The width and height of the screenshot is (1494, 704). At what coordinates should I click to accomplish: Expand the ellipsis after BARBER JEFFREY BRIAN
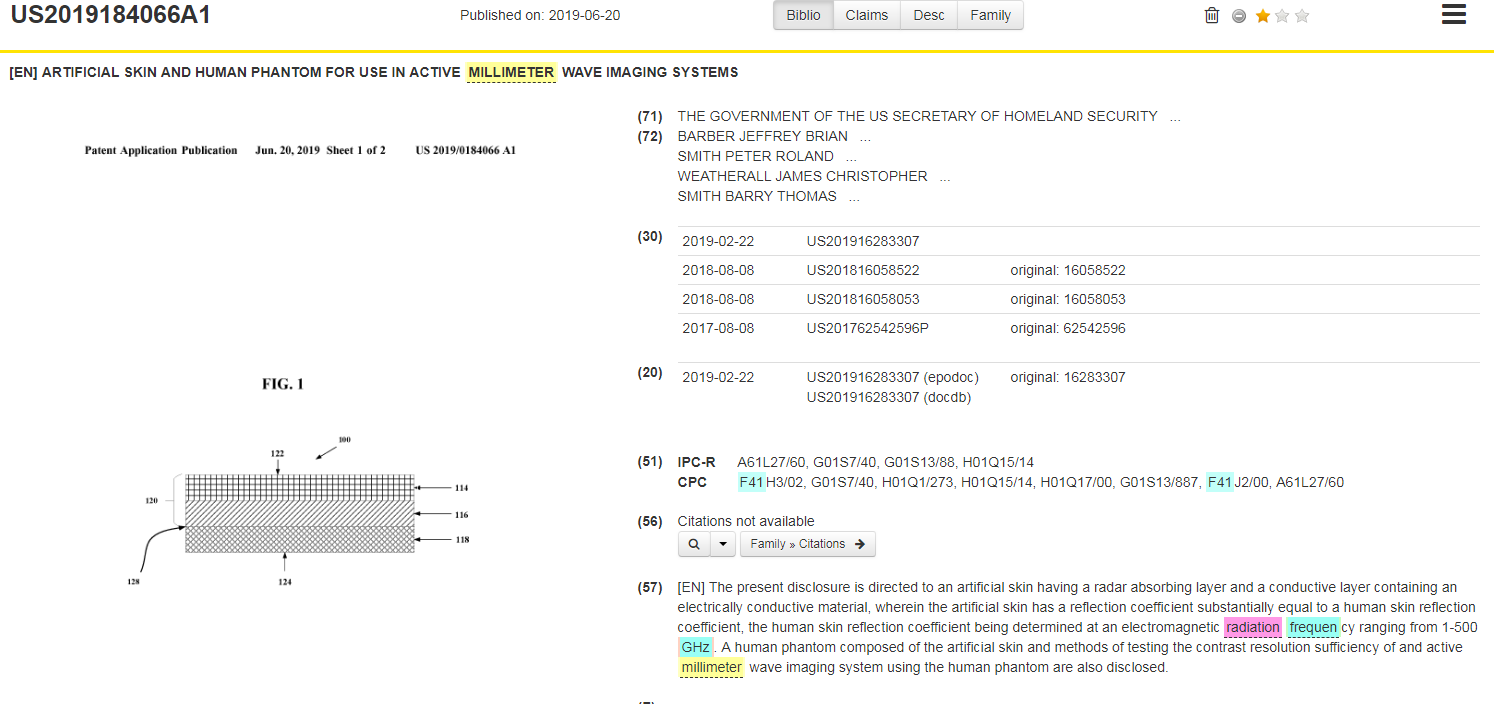[865, 137]
